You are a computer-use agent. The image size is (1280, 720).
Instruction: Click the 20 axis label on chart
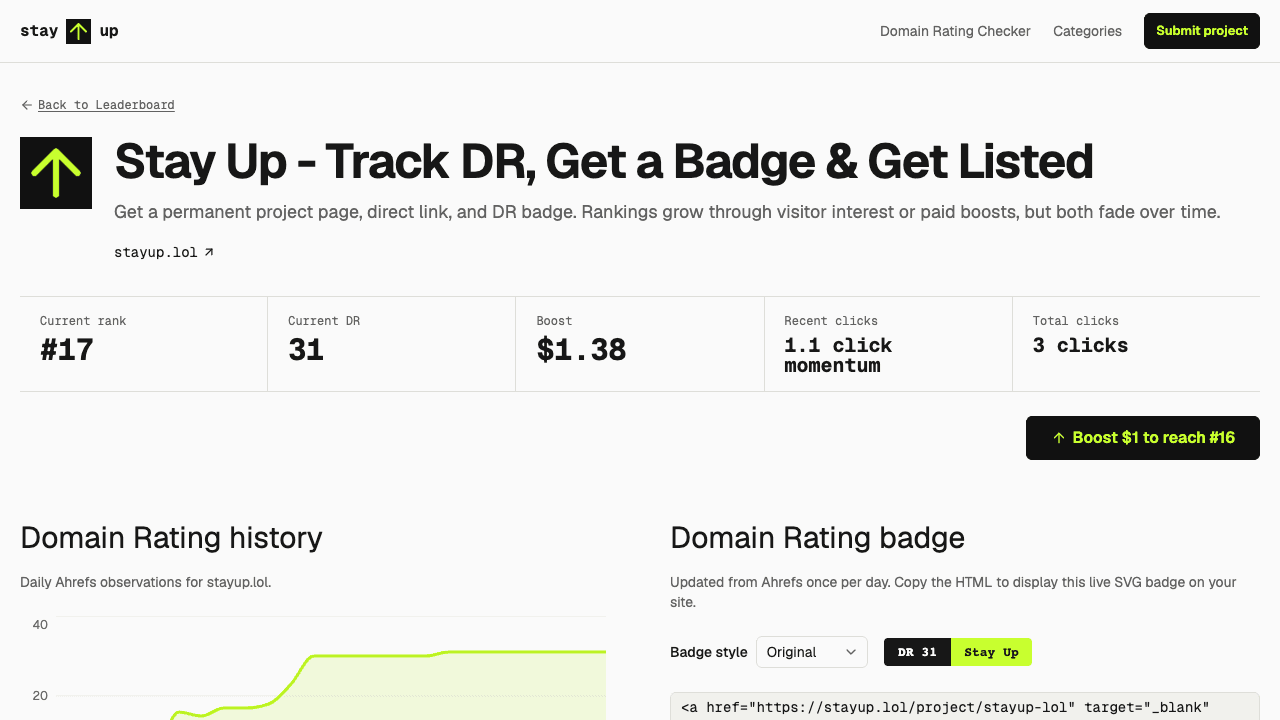[x=40, y=696]
